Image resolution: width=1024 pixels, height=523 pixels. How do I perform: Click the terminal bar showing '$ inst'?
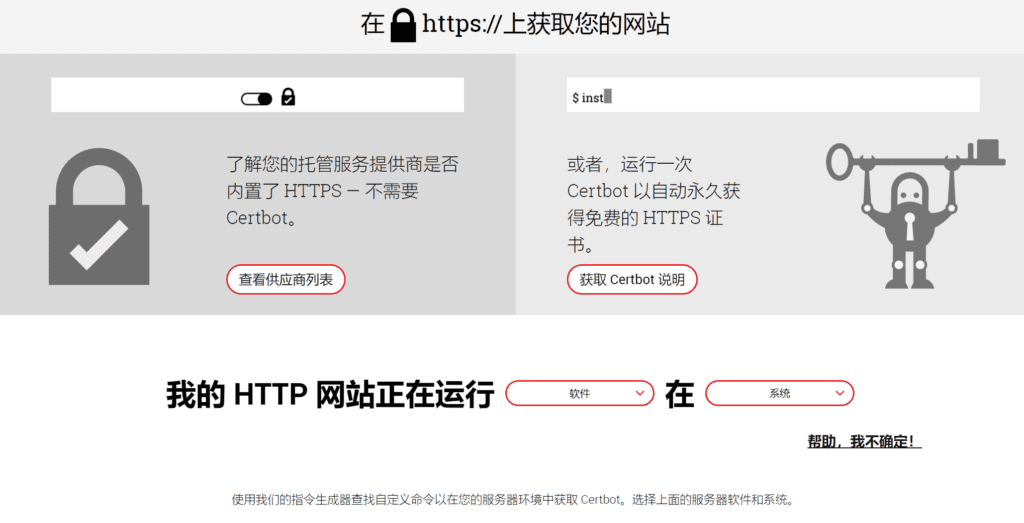point(773,95)
